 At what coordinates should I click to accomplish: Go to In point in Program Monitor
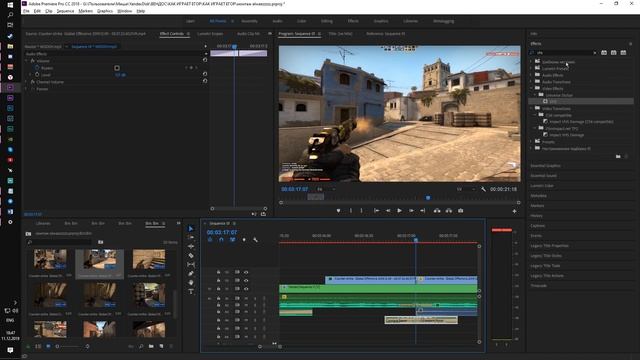click(376, 211)
